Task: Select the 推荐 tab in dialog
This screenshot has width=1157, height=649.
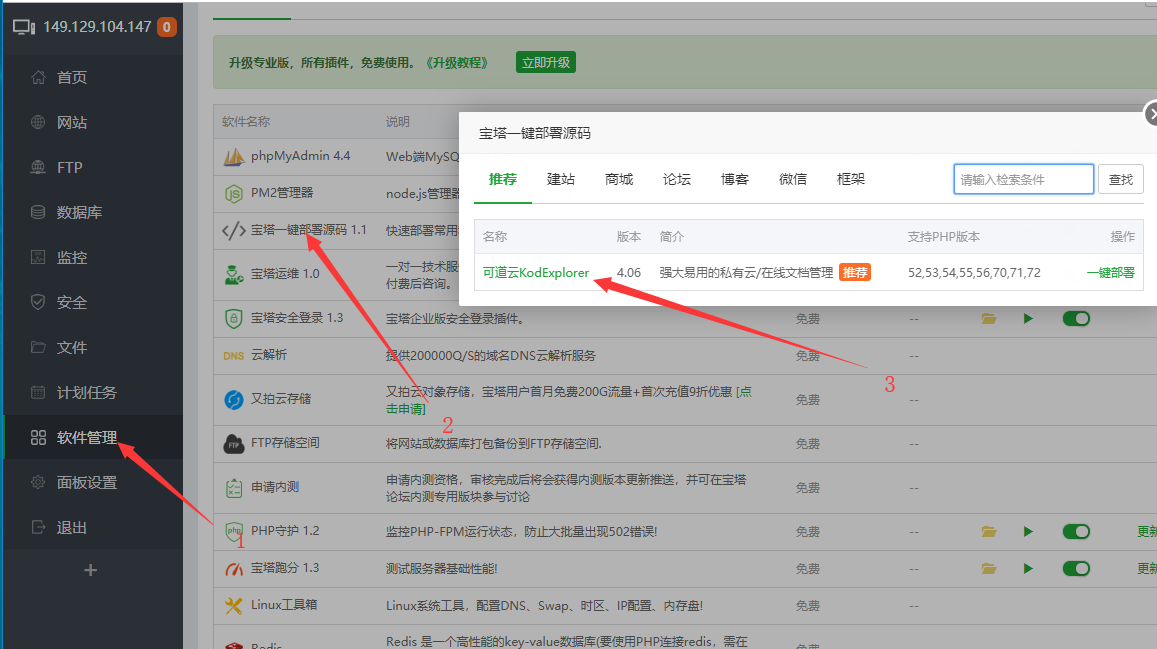Action: (502, 179)
